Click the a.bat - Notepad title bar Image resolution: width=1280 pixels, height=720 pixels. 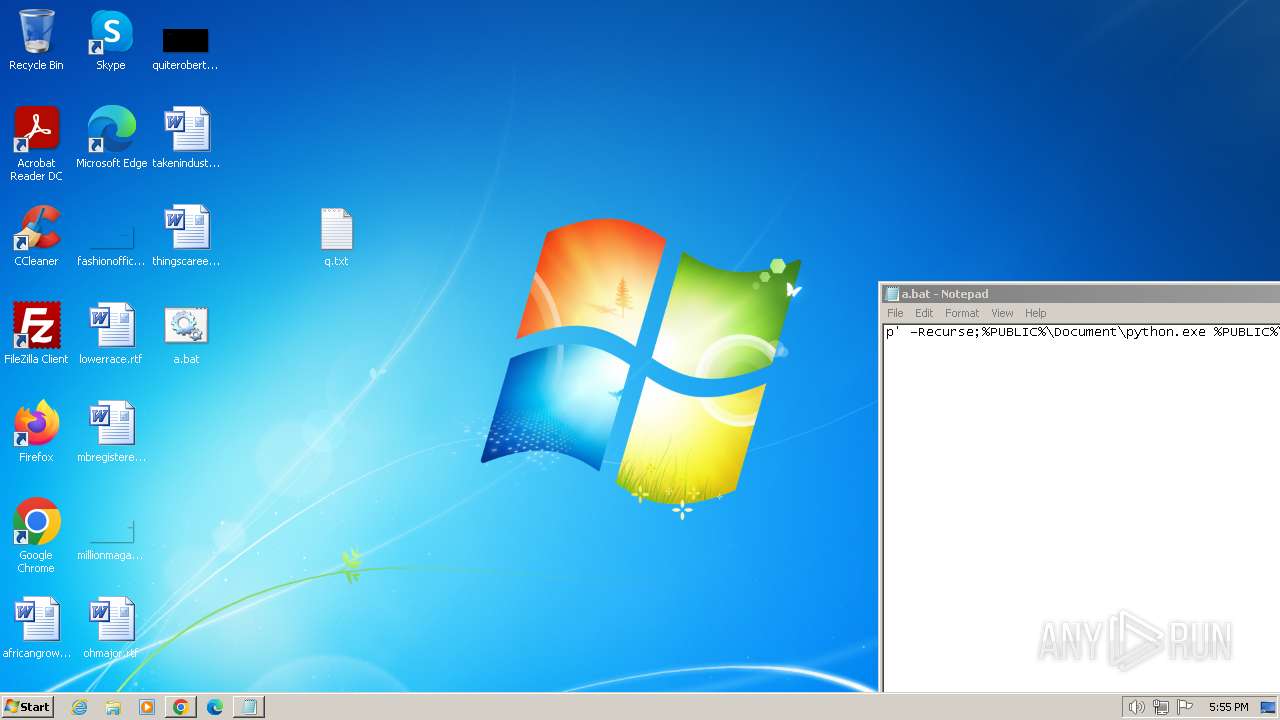coord(1081,294)
